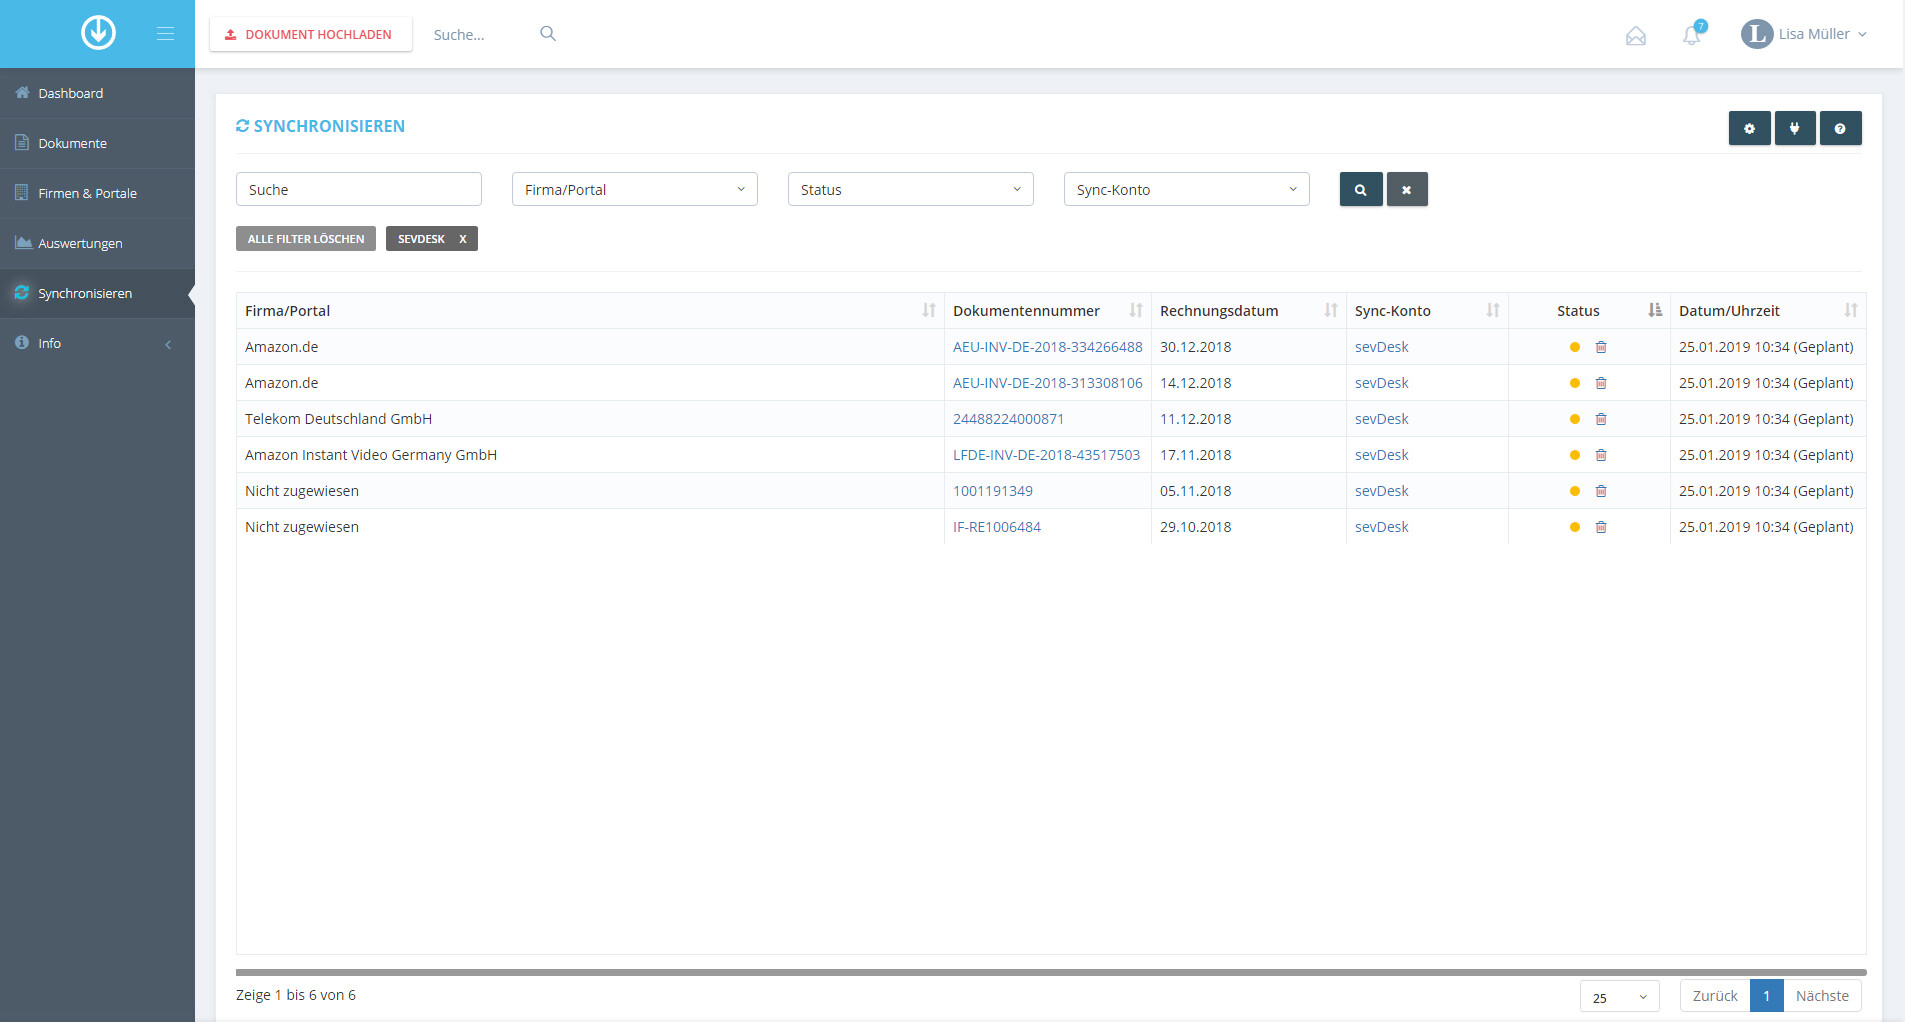Open document link AEU-INV-DE-2018-334266488
The height and width of the screenshot is (1022, 1905).
(x=1047, y=347)
